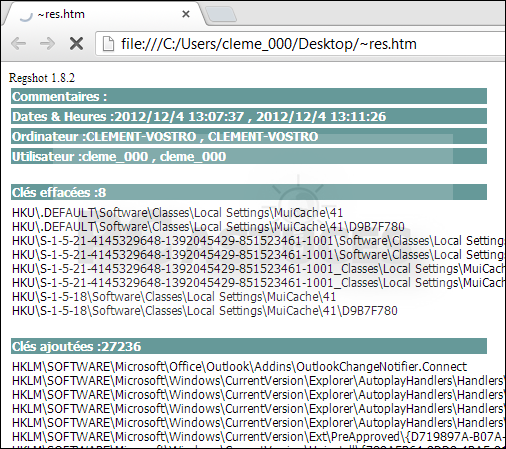Close the ~res.htm tab
Screen dimensions: 506x449
186,14
